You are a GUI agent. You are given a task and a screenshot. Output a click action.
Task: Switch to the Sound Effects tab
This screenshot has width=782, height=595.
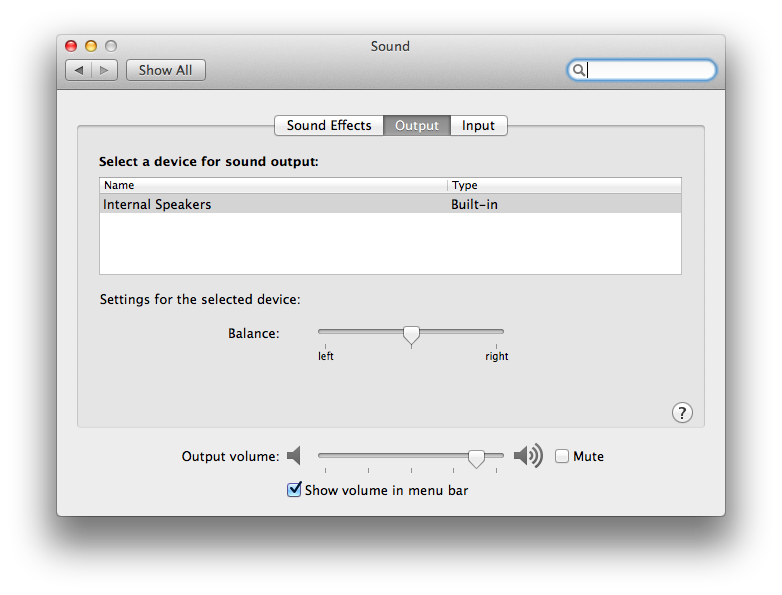[x=329, y=125]
